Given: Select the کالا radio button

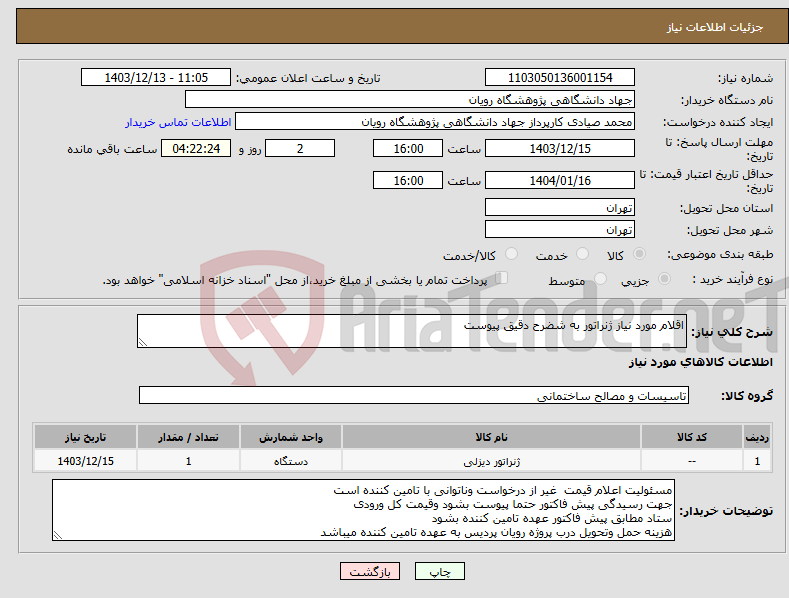Looking at the screenshot, I should click(x=639, y=254).
